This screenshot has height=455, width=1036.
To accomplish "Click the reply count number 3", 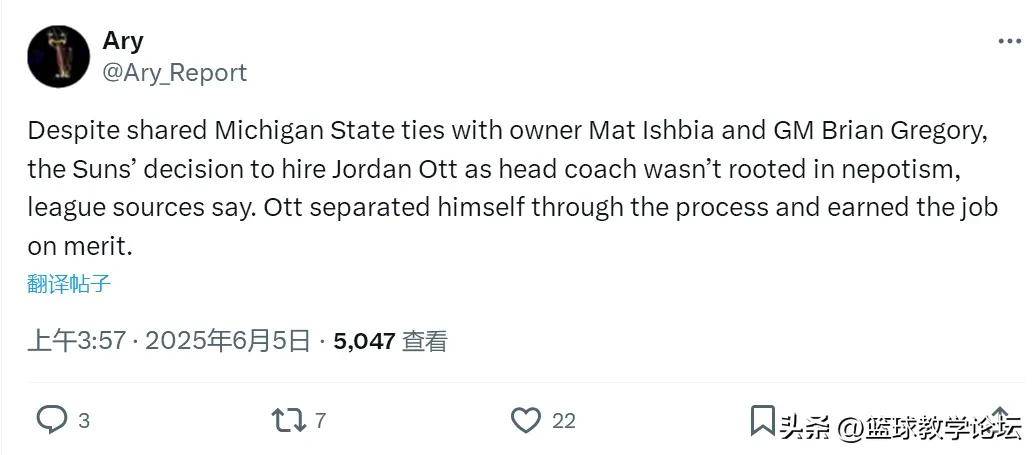I will (84, 421).
